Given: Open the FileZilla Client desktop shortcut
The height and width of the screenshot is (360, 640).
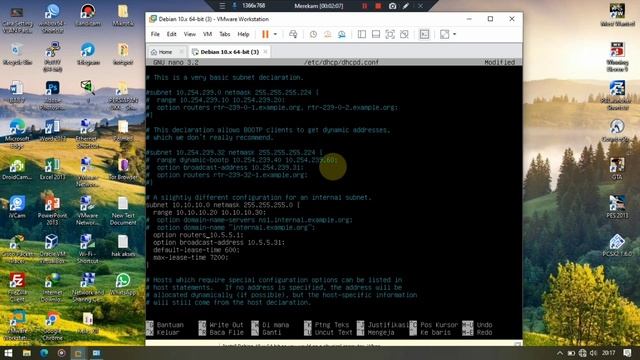Looking at the screenshot, I should 17,287.
